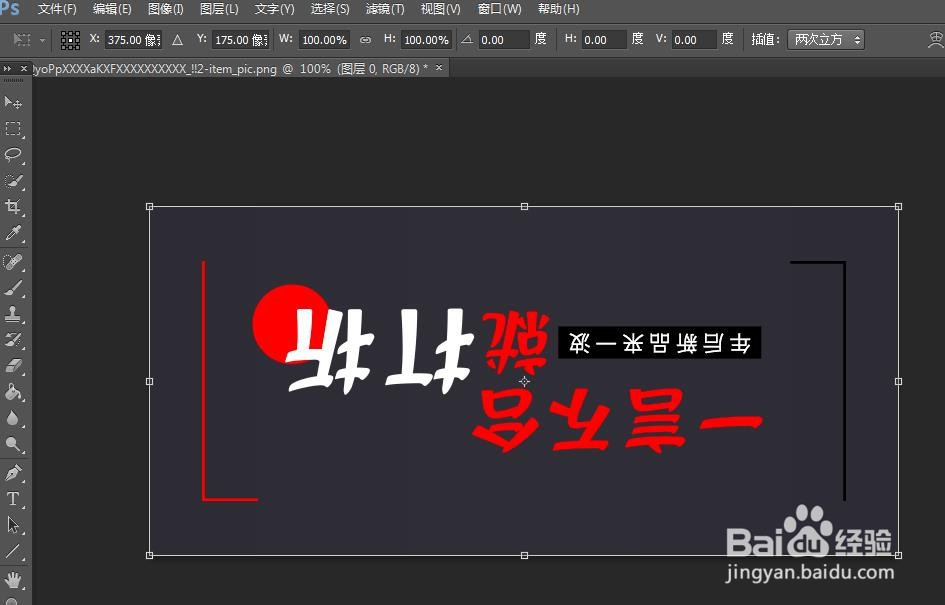Select the Move tool
Image resolution: width=945 pixels, height=605 pixels.
coord(13,102)
